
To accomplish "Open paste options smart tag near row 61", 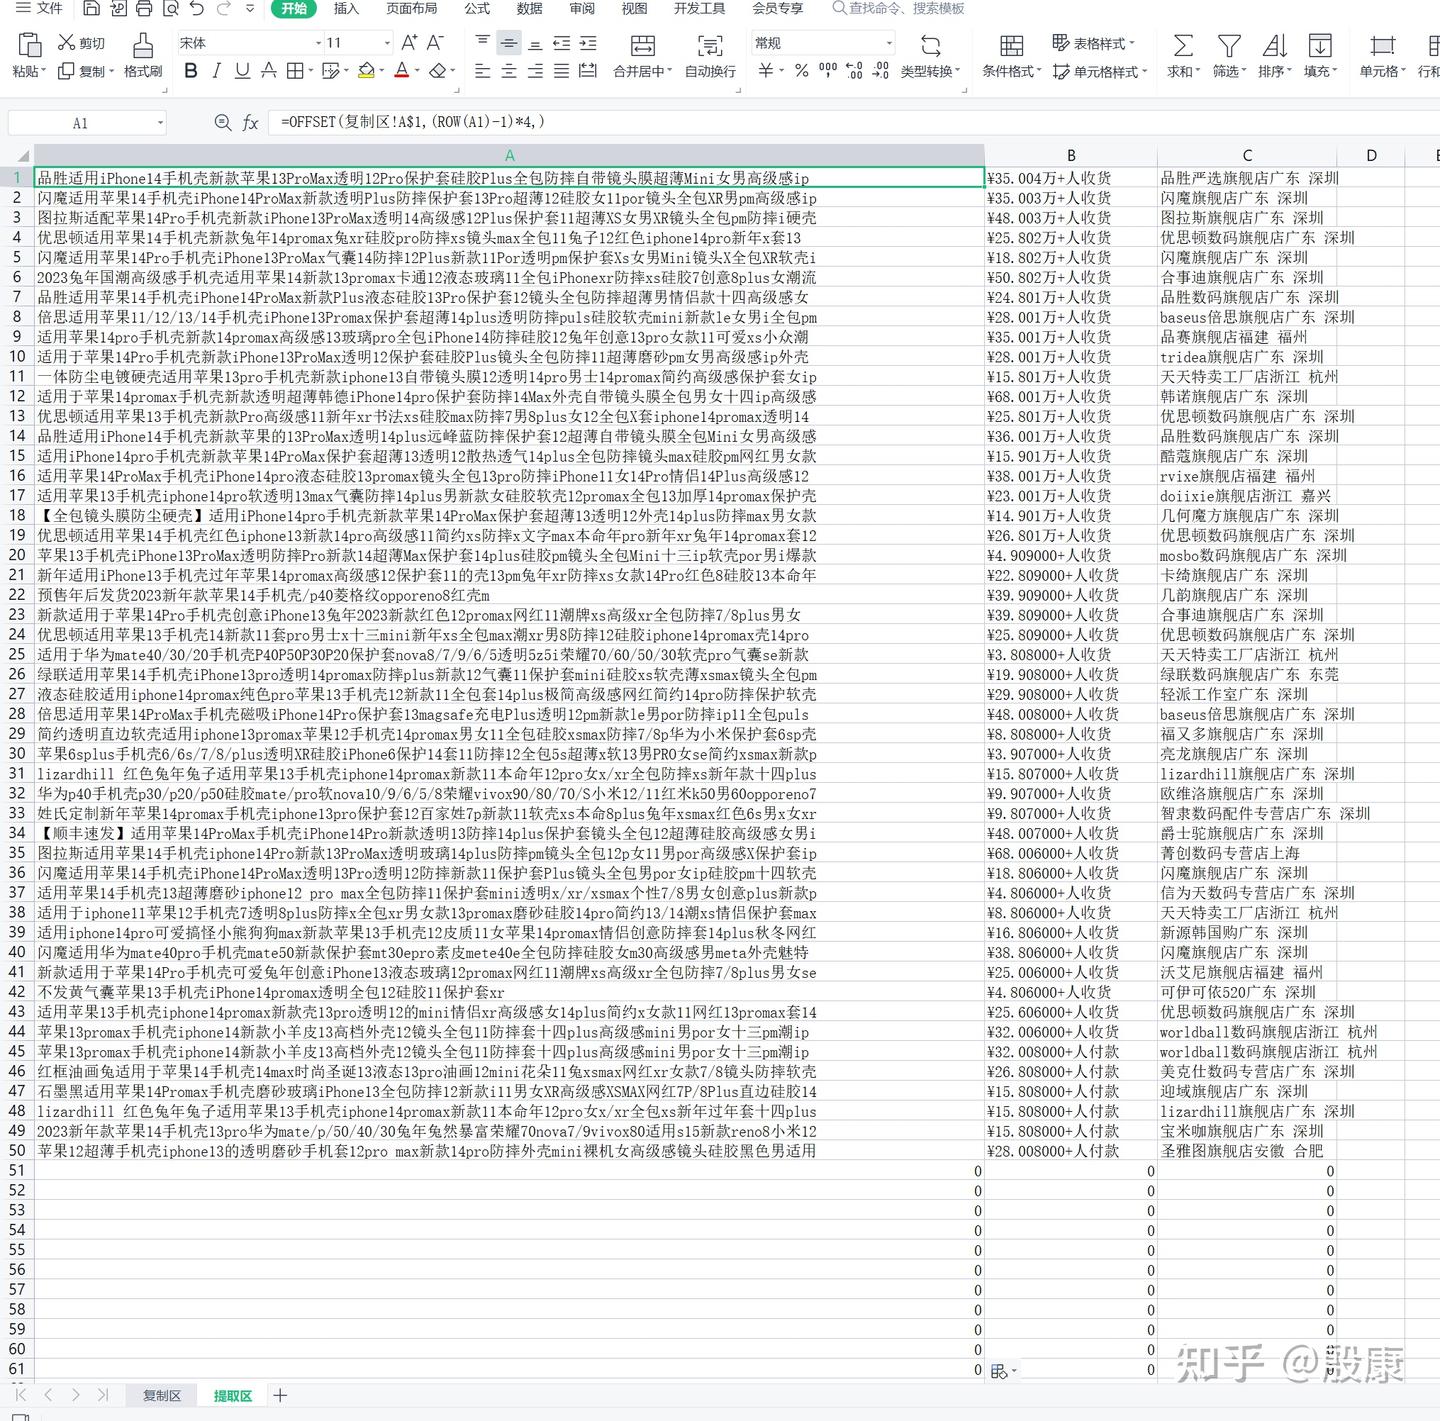I will 1002,1371.
